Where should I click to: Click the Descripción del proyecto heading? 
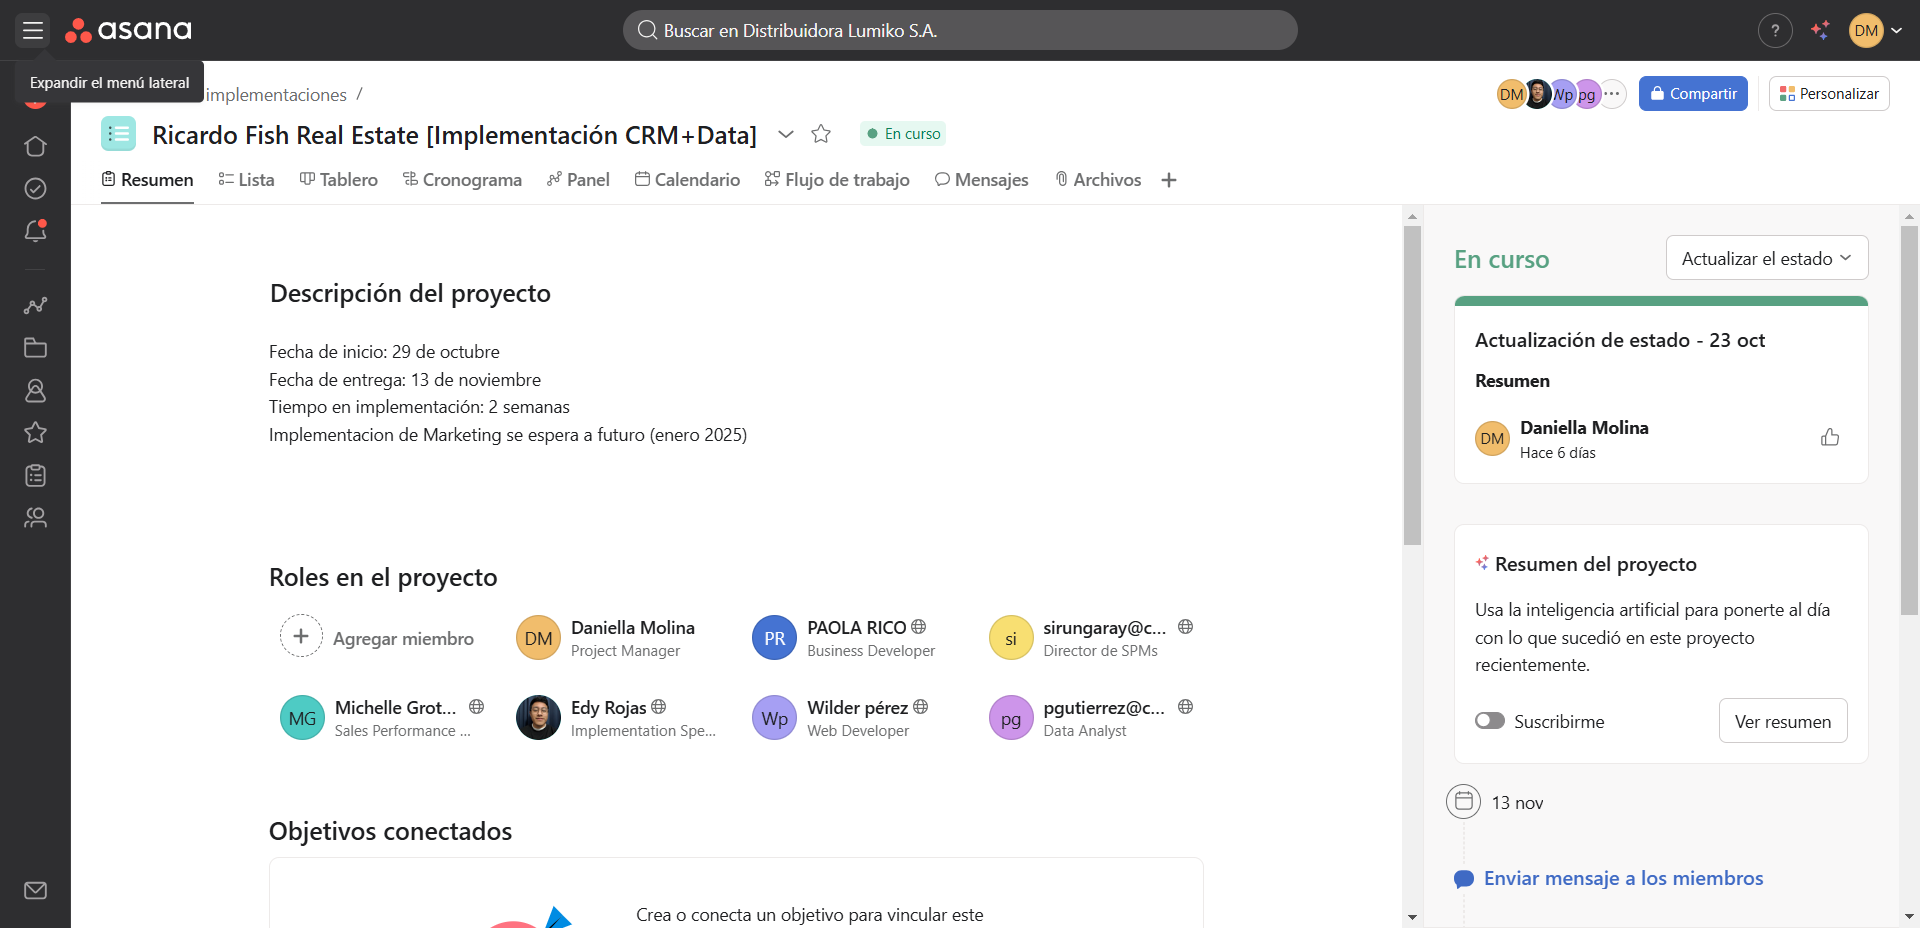(x=410, y=293)
